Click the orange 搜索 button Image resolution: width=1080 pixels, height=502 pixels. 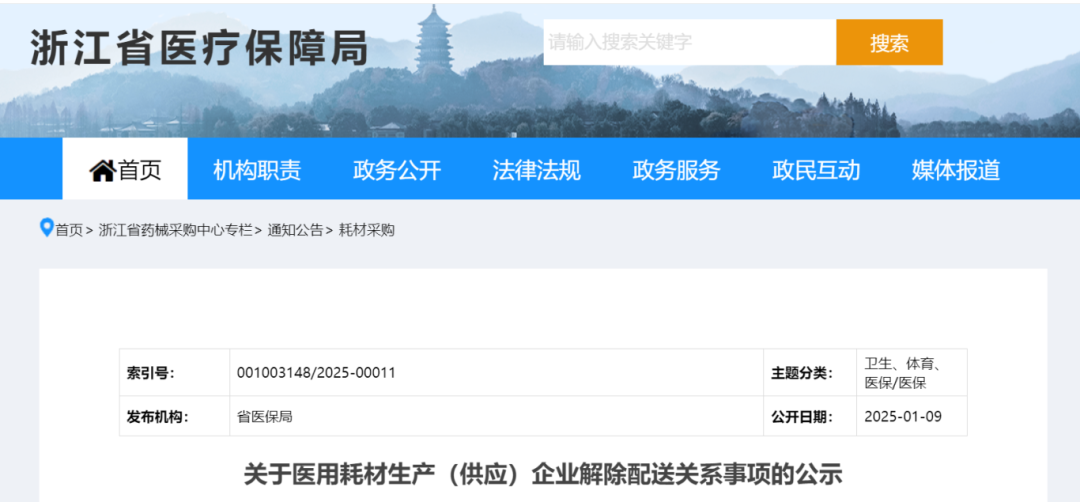(x=889, y=43)
